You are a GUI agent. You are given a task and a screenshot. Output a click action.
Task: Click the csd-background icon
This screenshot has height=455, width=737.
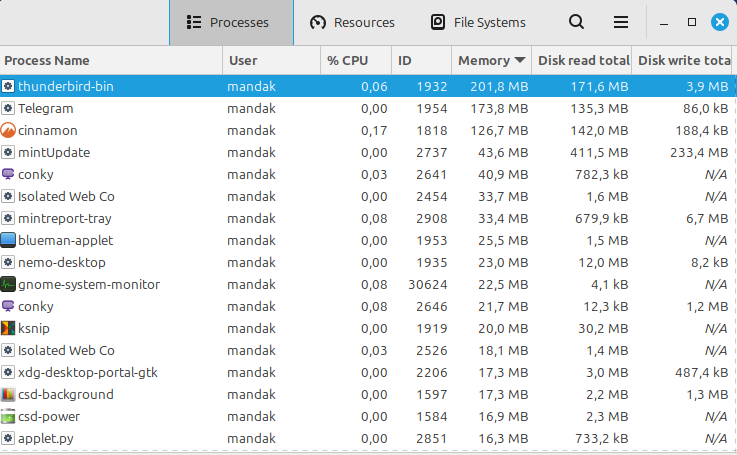point(8,394)
